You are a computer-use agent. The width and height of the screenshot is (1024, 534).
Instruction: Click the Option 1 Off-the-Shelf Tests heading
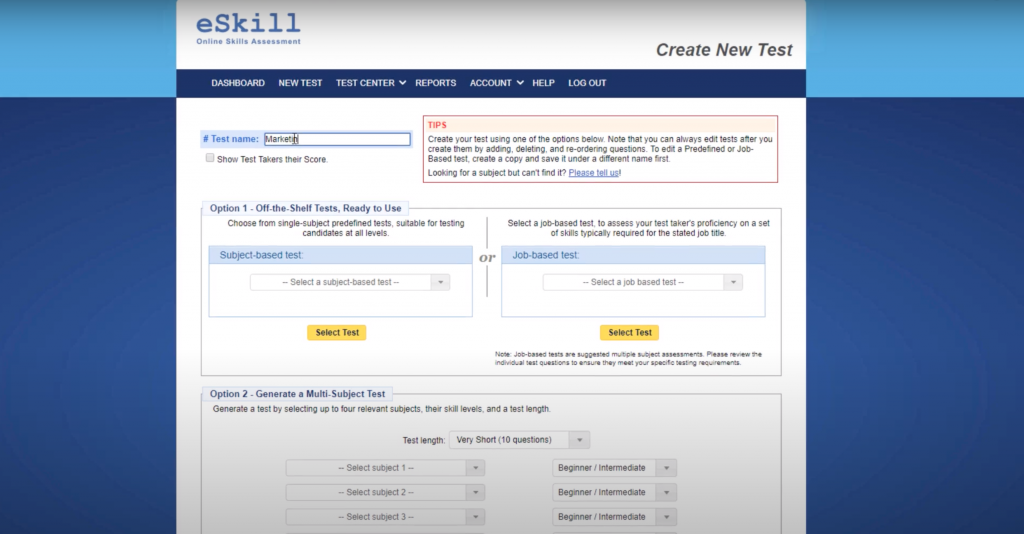click(x=306, y=208)
